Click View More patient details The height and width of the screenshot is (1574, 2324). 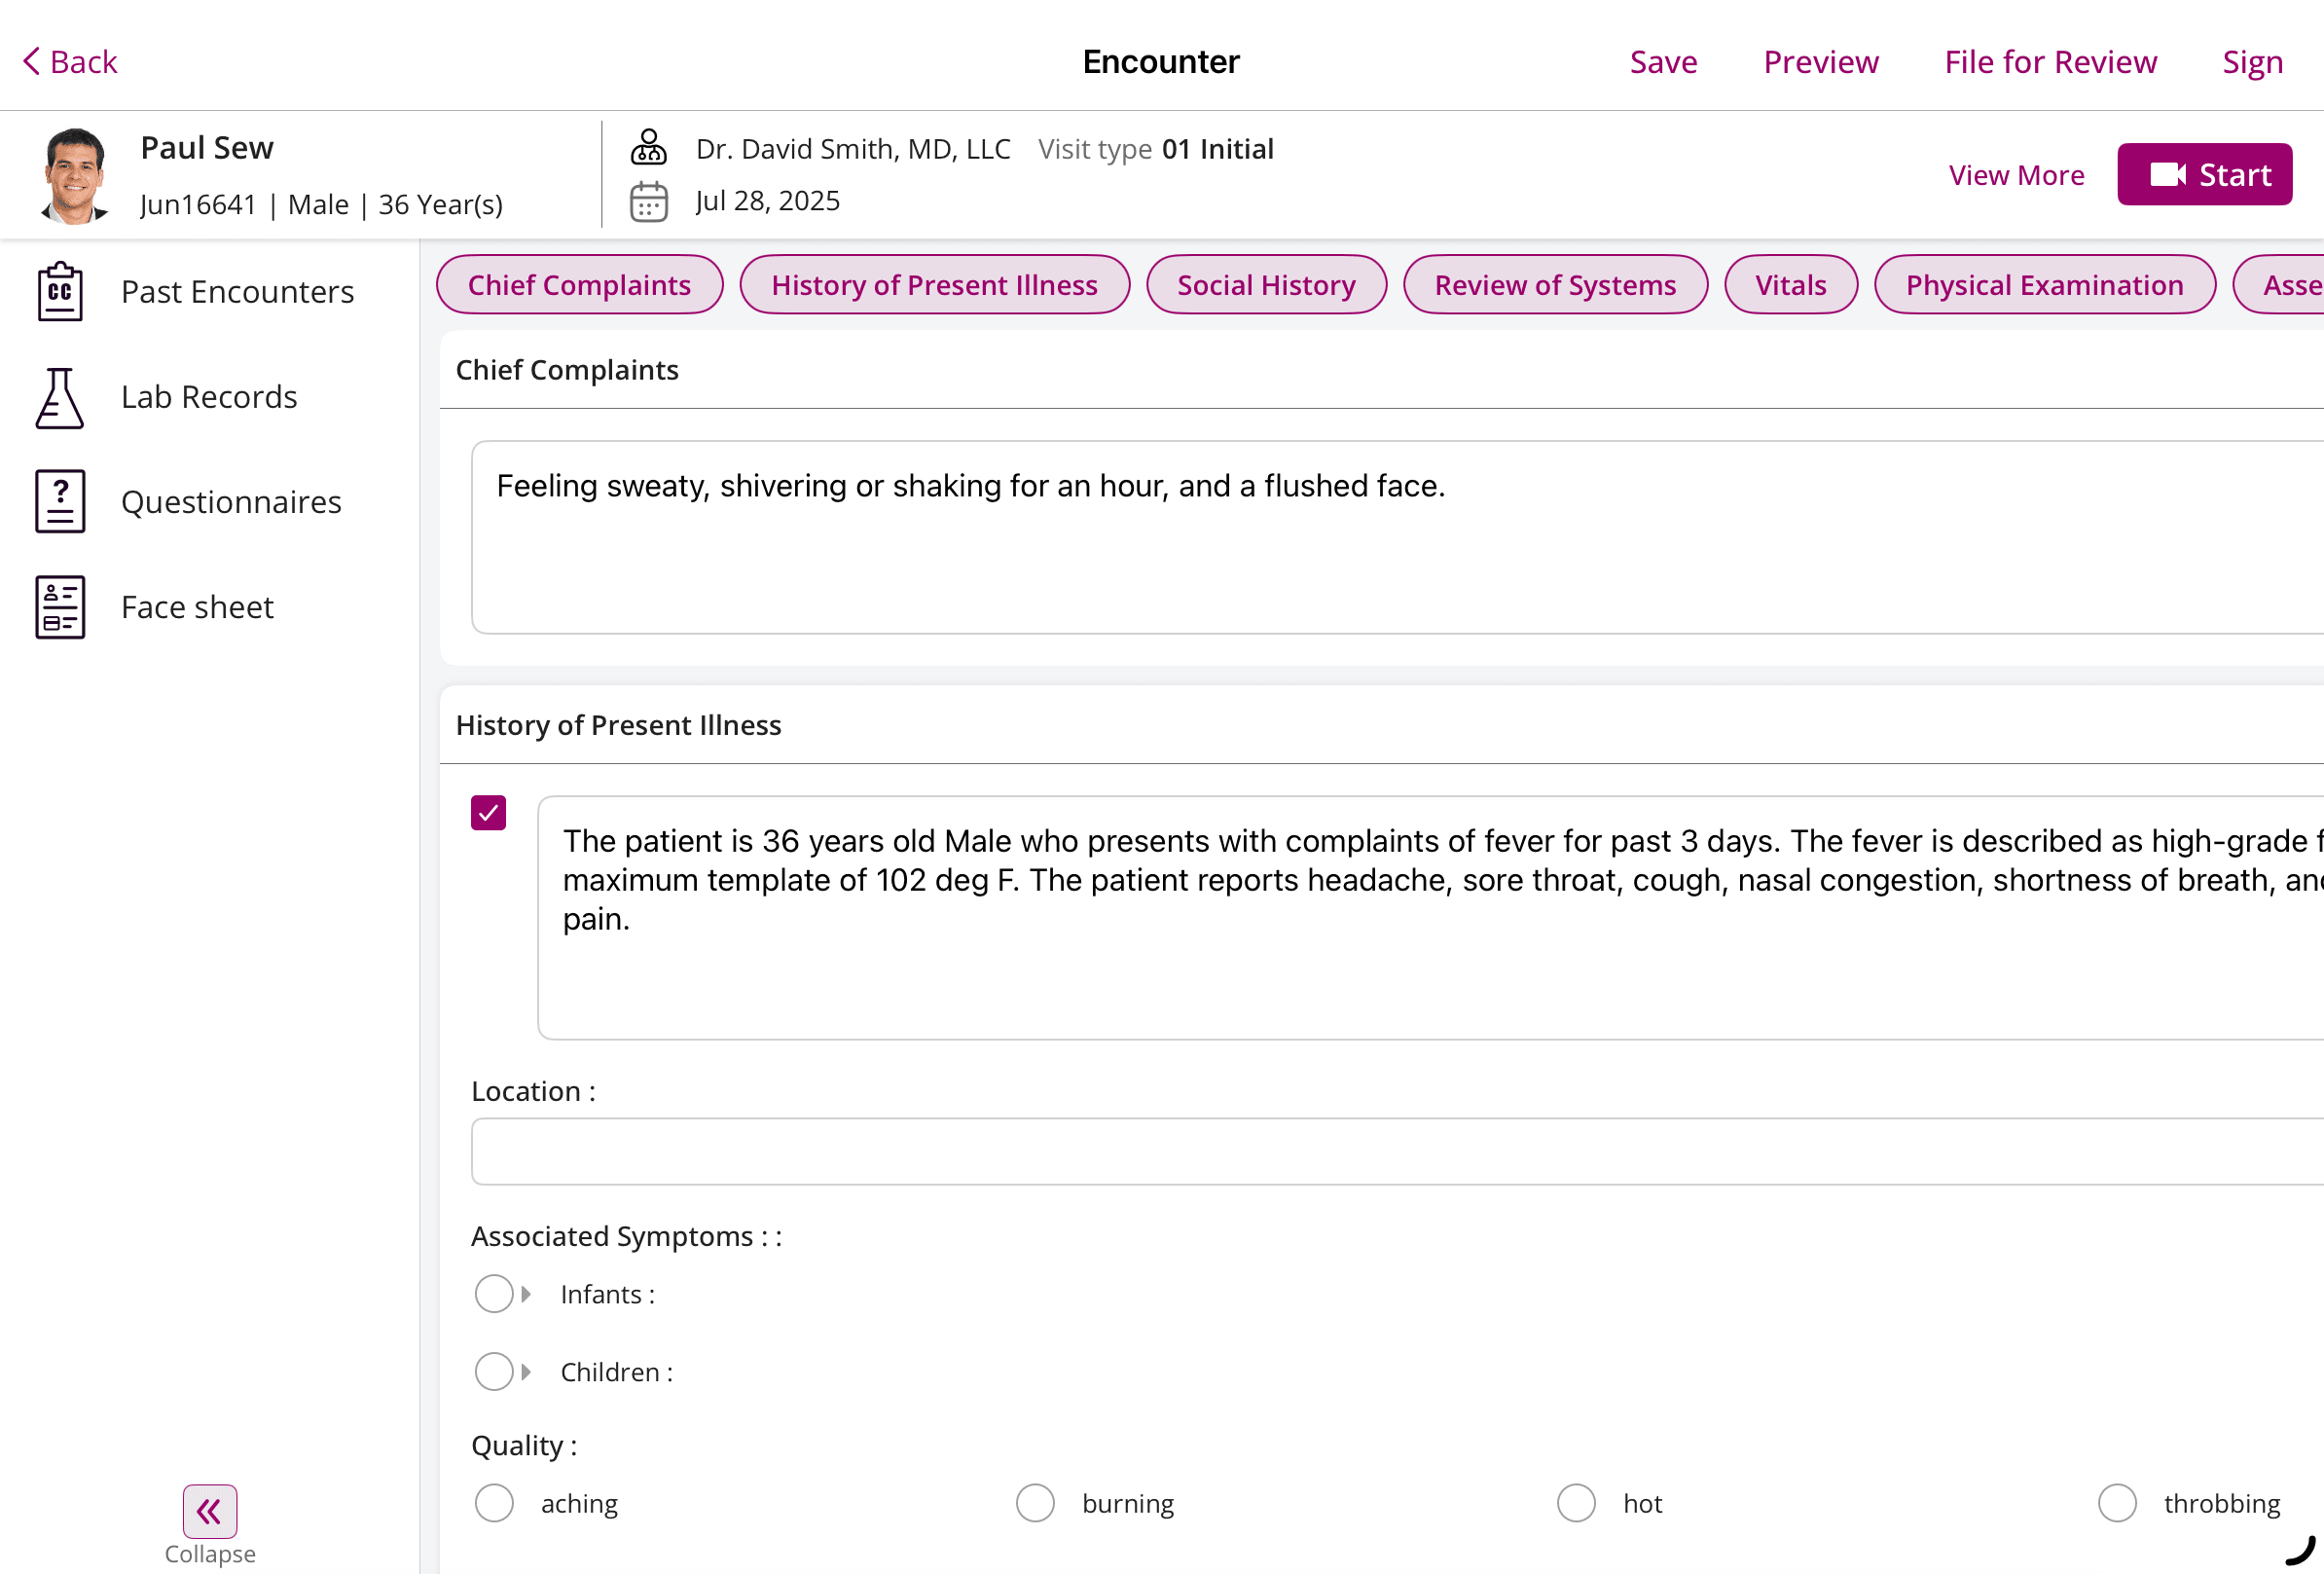2016,175
